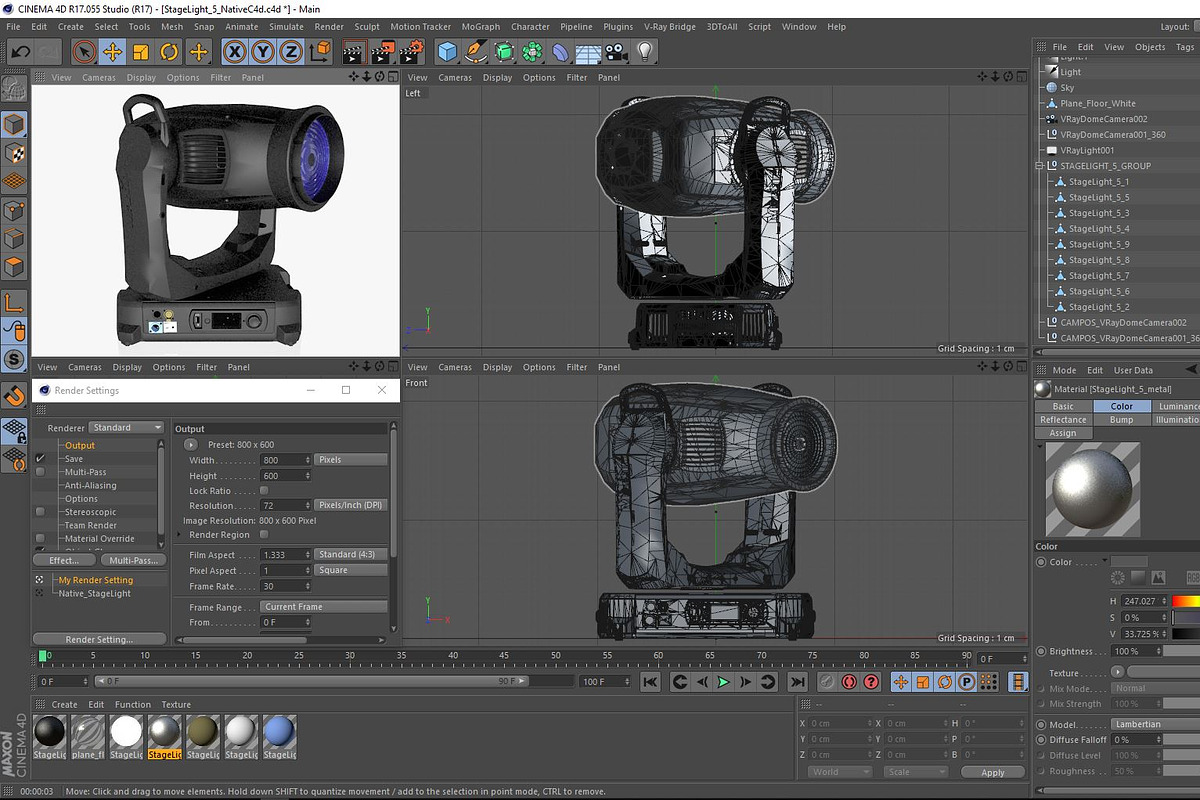Image resolution: width=1200 pixels, height=800 pixels.
Task: Switch to the Bump material tab
Action: (1121, 420)
